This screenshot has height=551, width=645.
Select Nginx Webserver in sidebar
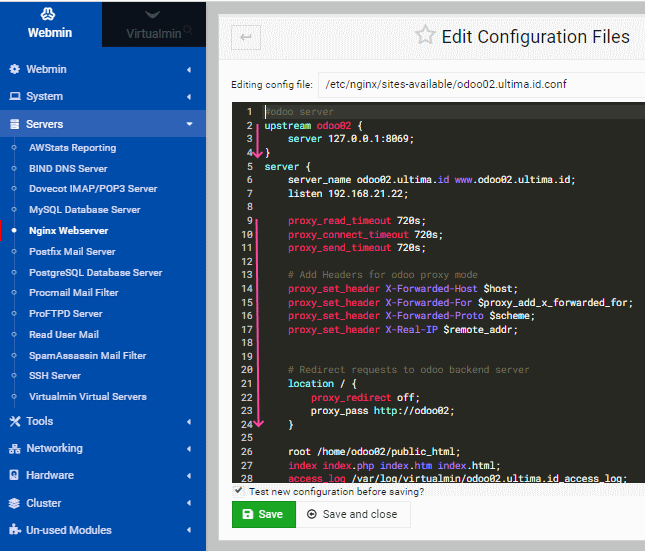point(68,231)
